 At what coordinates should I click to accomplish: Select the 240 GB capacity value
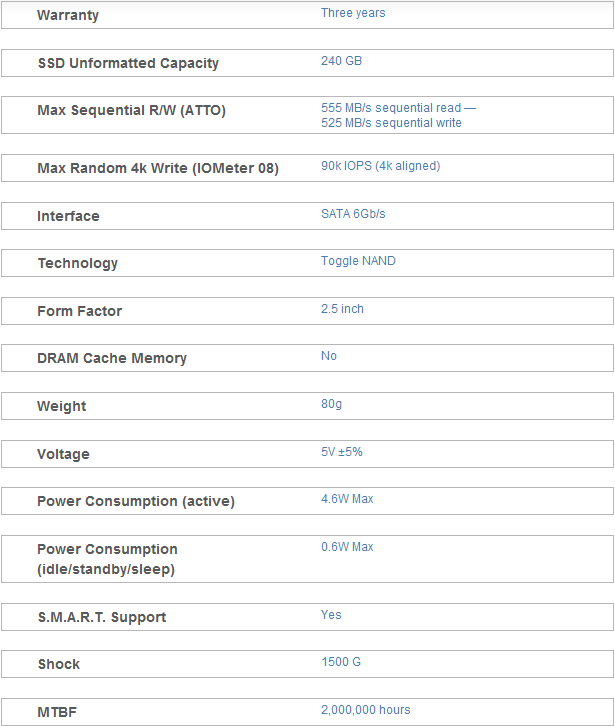pos(341,61)
